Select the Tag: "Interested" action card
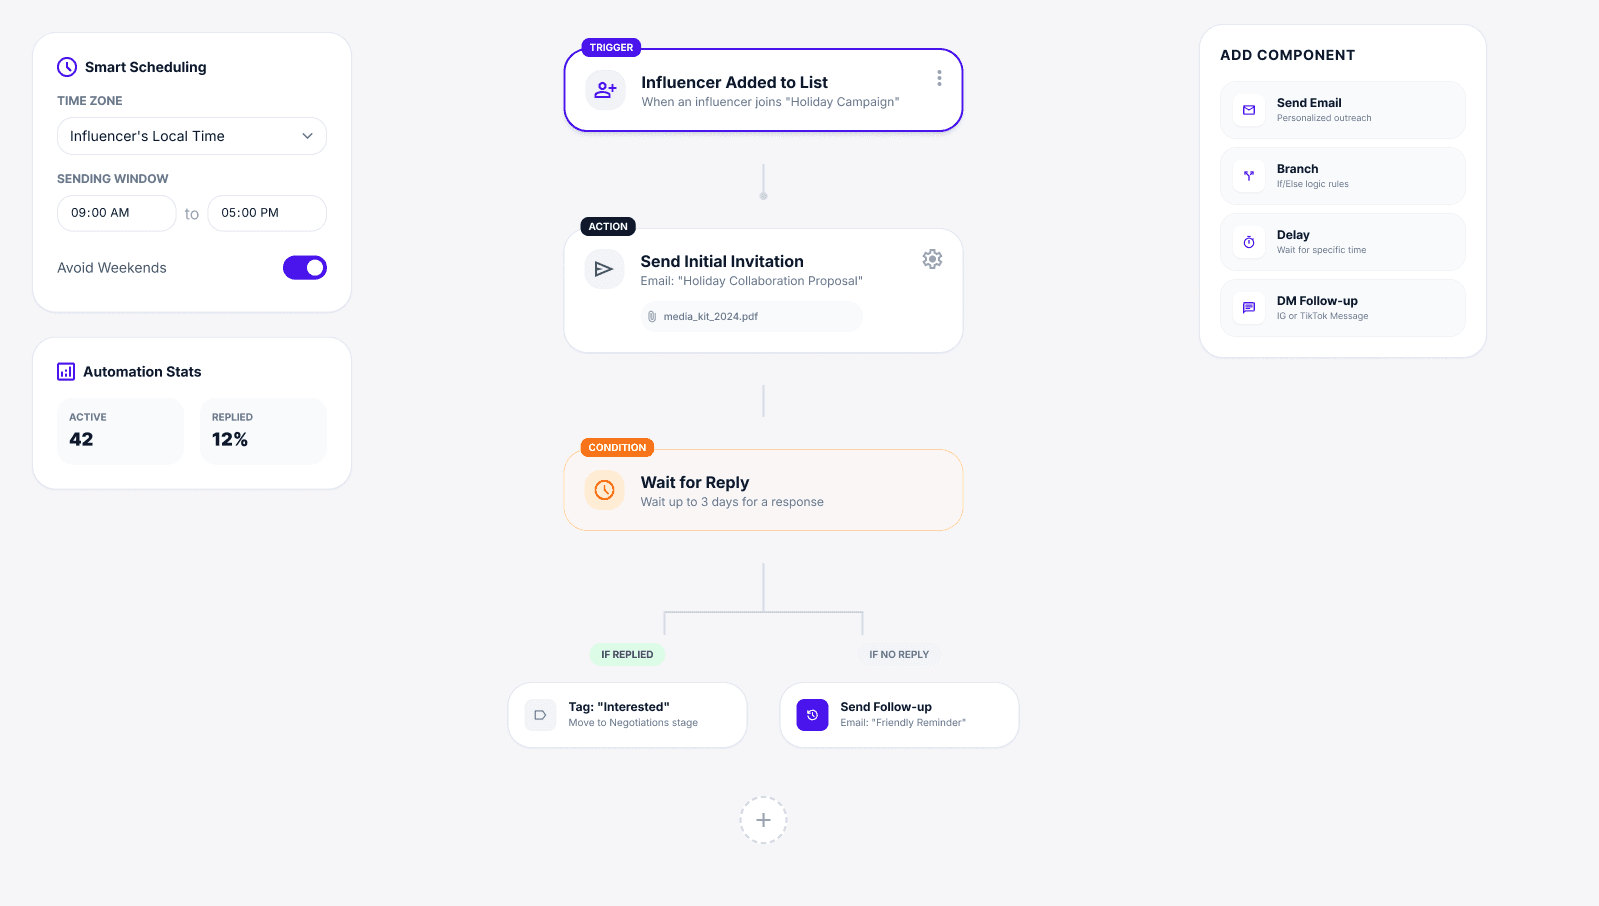The height and width of the screenshot is (906, 1599). (627, 714)
